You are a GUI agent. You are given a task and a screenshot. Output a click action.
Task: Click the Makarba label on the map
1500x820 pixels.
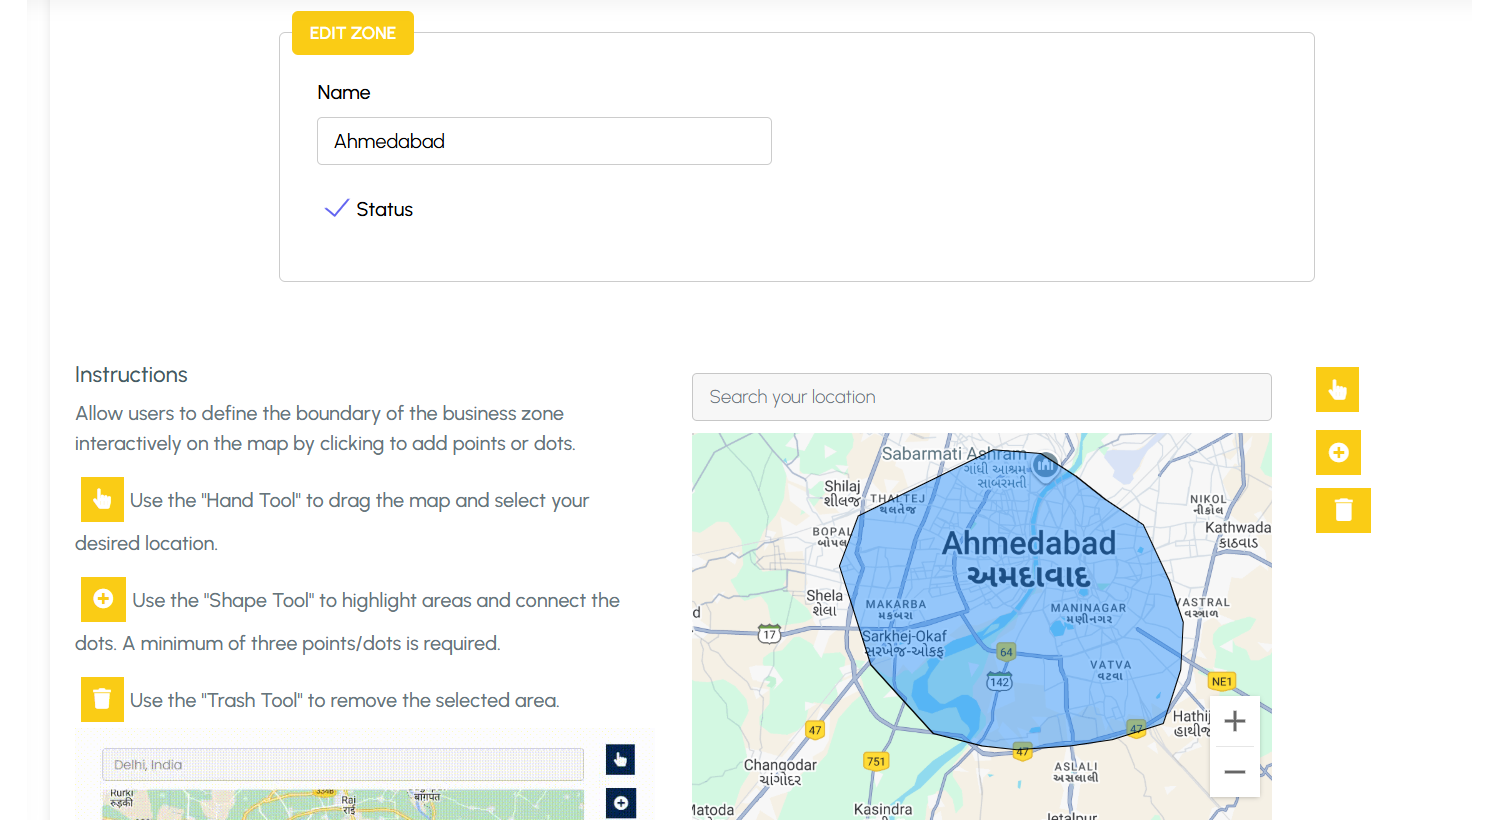coord(895,610)
